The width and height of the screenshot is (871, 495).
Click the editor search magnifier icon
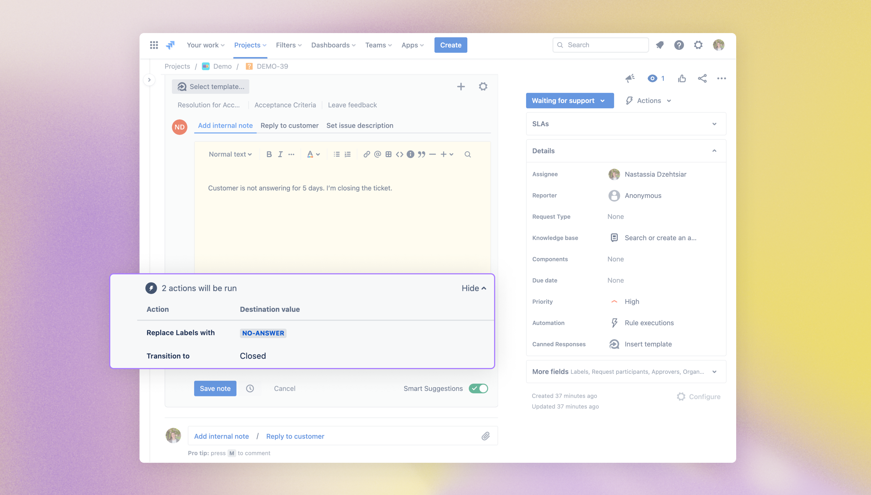coord(468,154)
